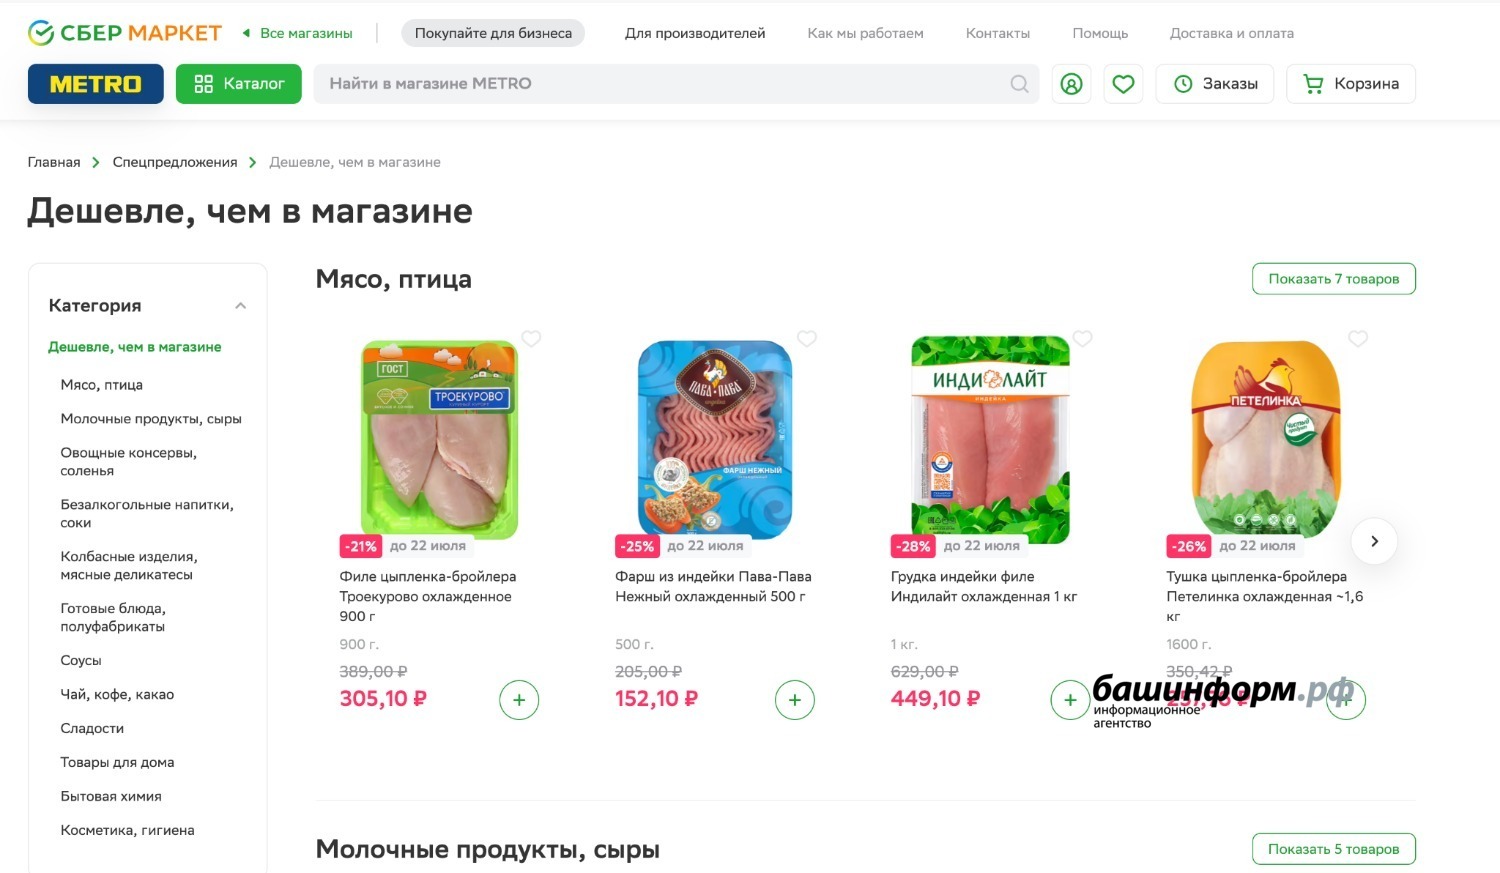Screen dimensions: 1500x873
Task: Open favorites via header heart icon
Action: (x=1123, y=84)
